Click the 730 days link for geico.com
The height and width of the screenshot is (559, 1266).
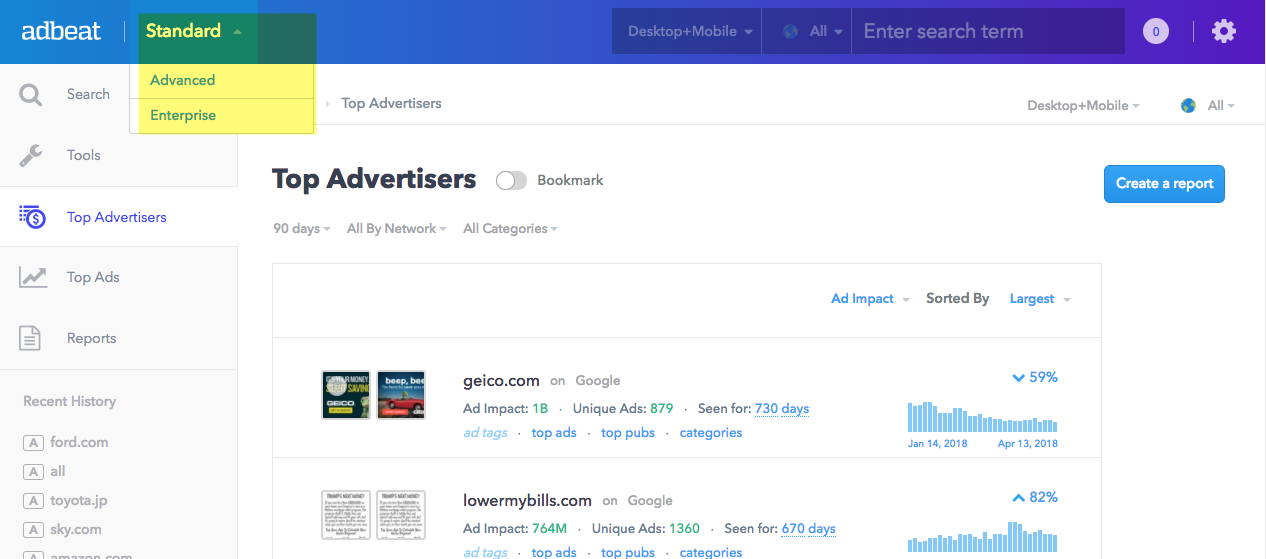click(782, 409)
